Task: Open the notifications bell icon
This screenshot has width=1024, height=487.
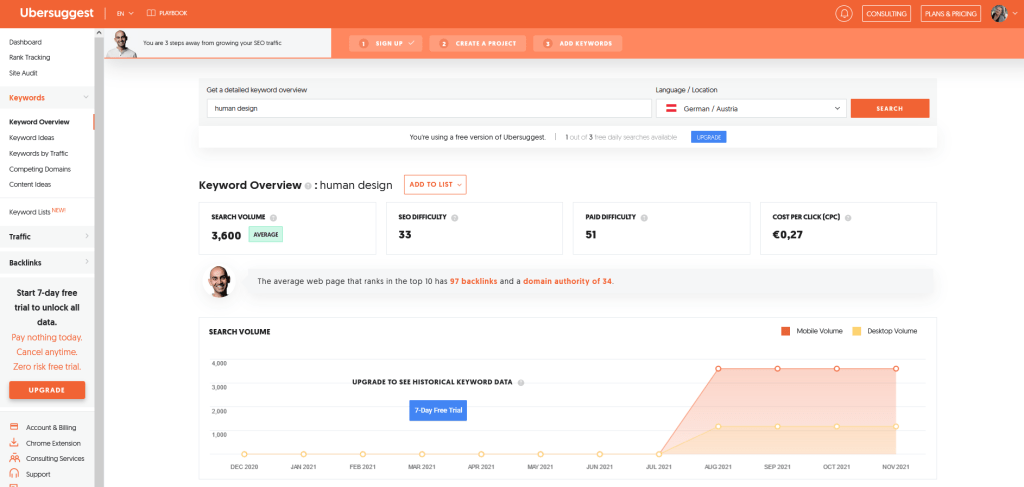Action: click(844, 14)
